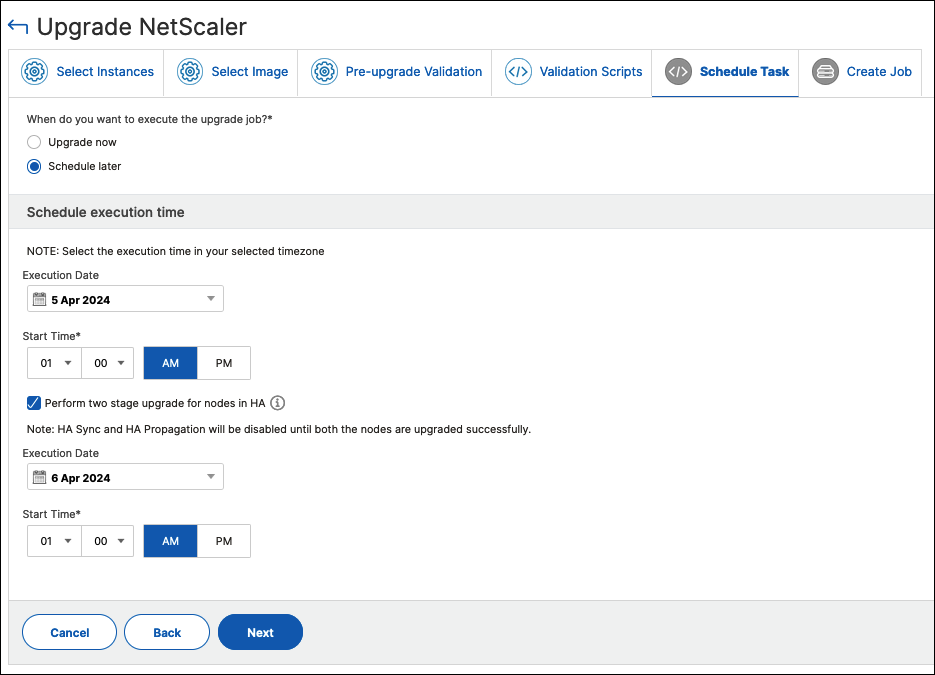Click the Validation Scripts code icon
The image size is (935, 675).
tap(518, 72)
